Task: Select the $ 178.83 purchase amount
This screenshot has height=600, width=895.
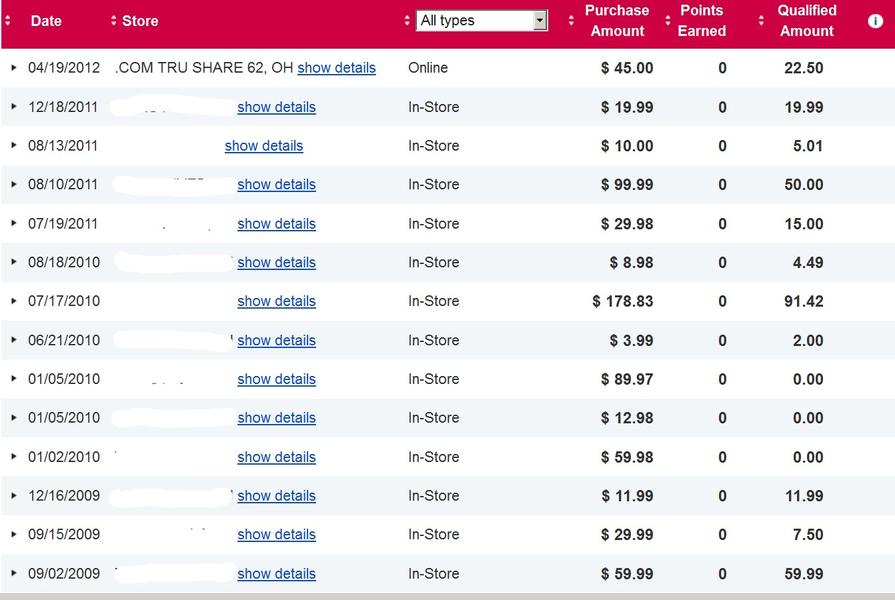Action: tap(623, 301)
